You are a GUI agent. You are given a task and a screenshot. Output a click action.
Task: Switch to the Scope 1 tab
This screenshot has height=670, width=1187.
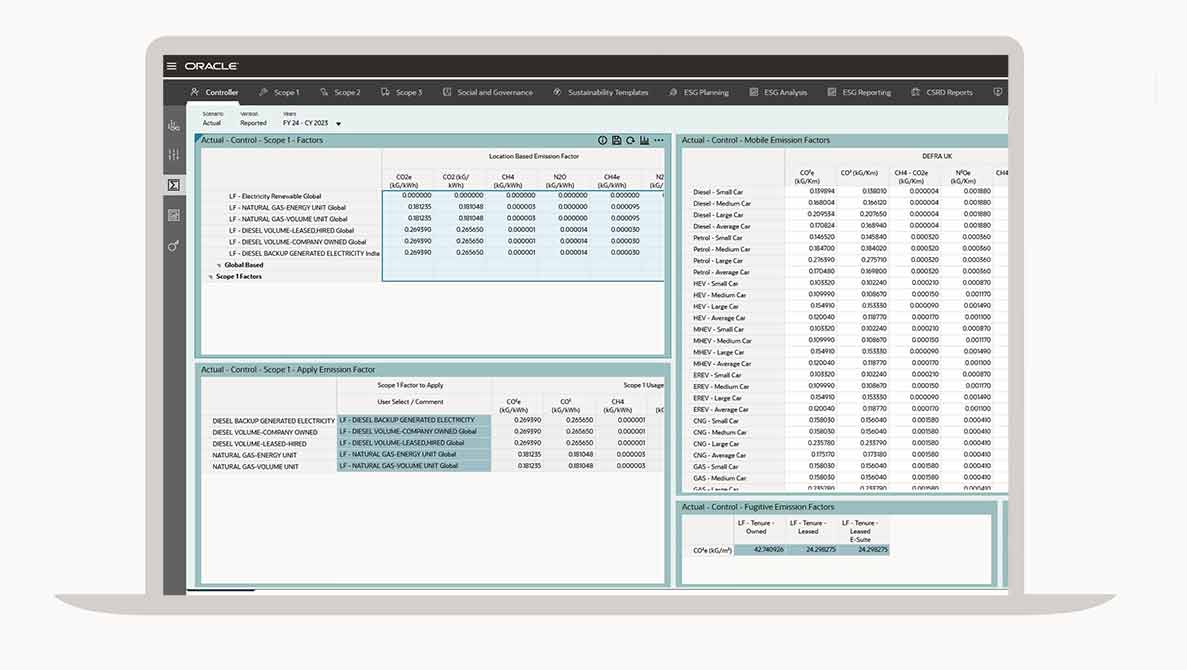tap(279, 92)
